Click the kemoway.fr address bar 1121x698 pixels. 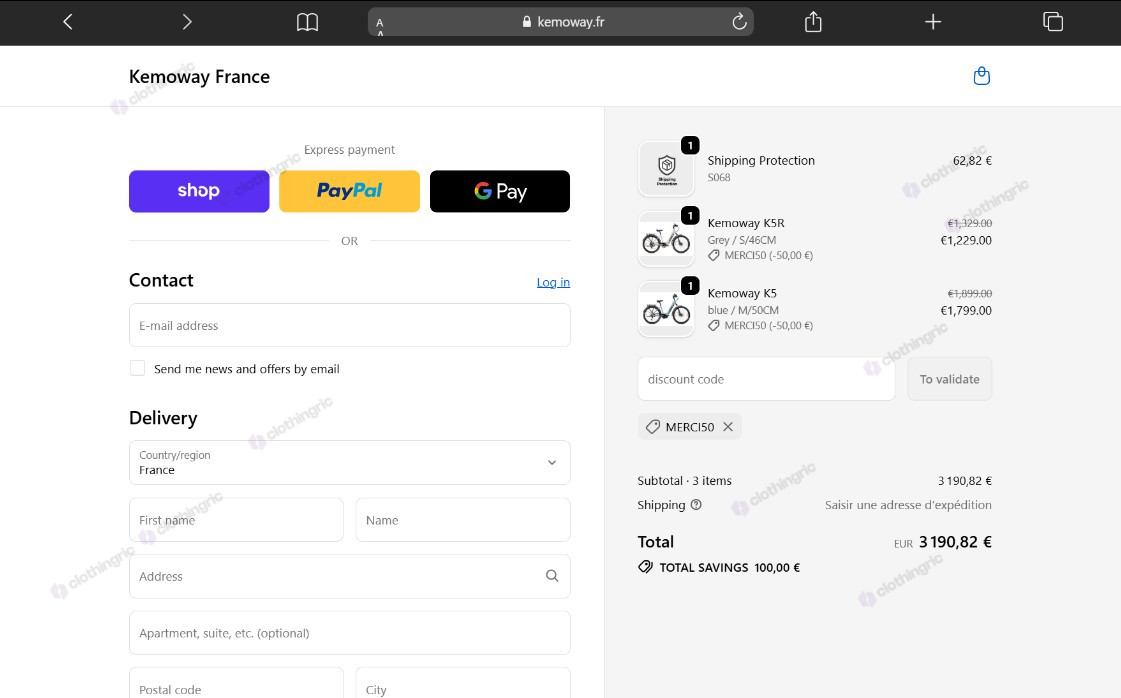click(x=560, y=22)
